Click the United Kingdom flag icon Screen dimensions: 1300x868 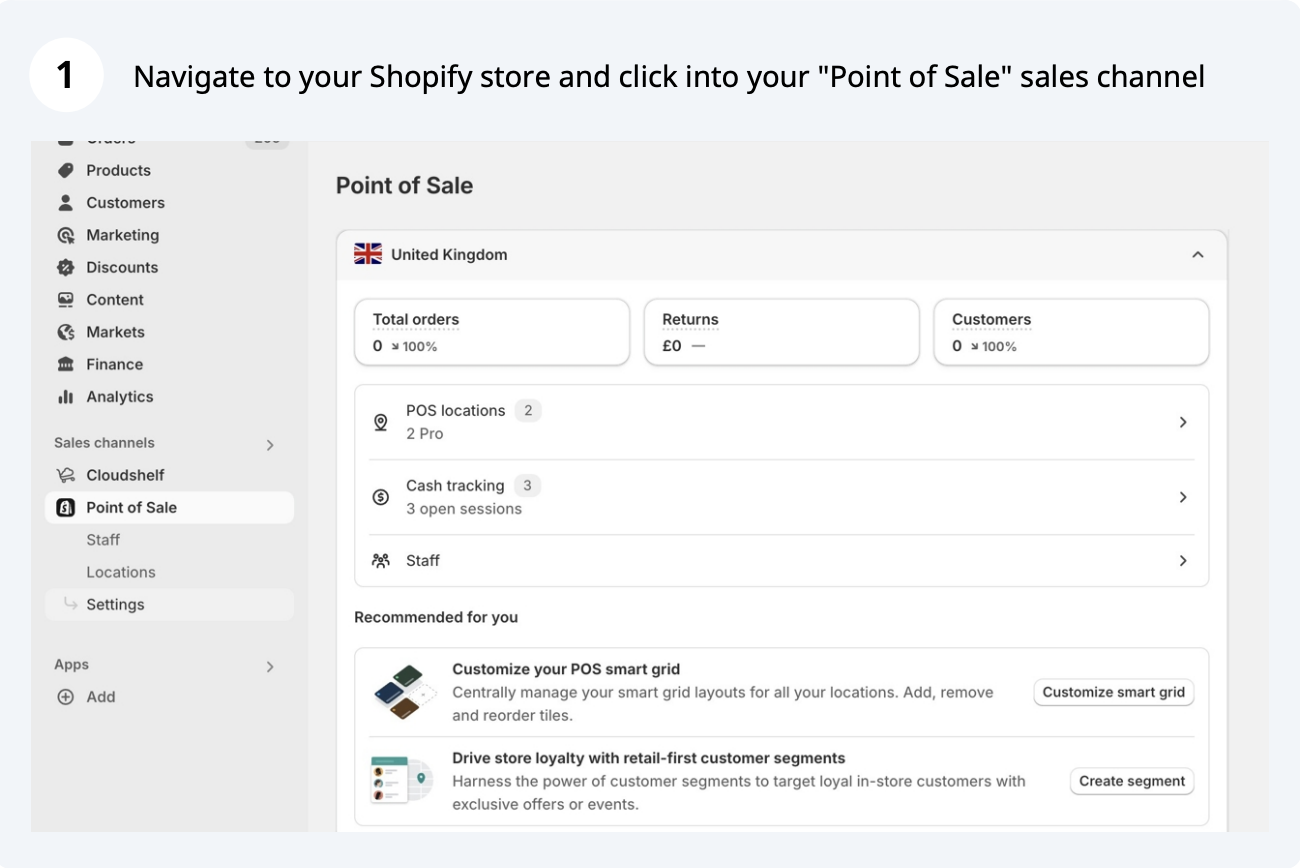click(x=368, y=254)
